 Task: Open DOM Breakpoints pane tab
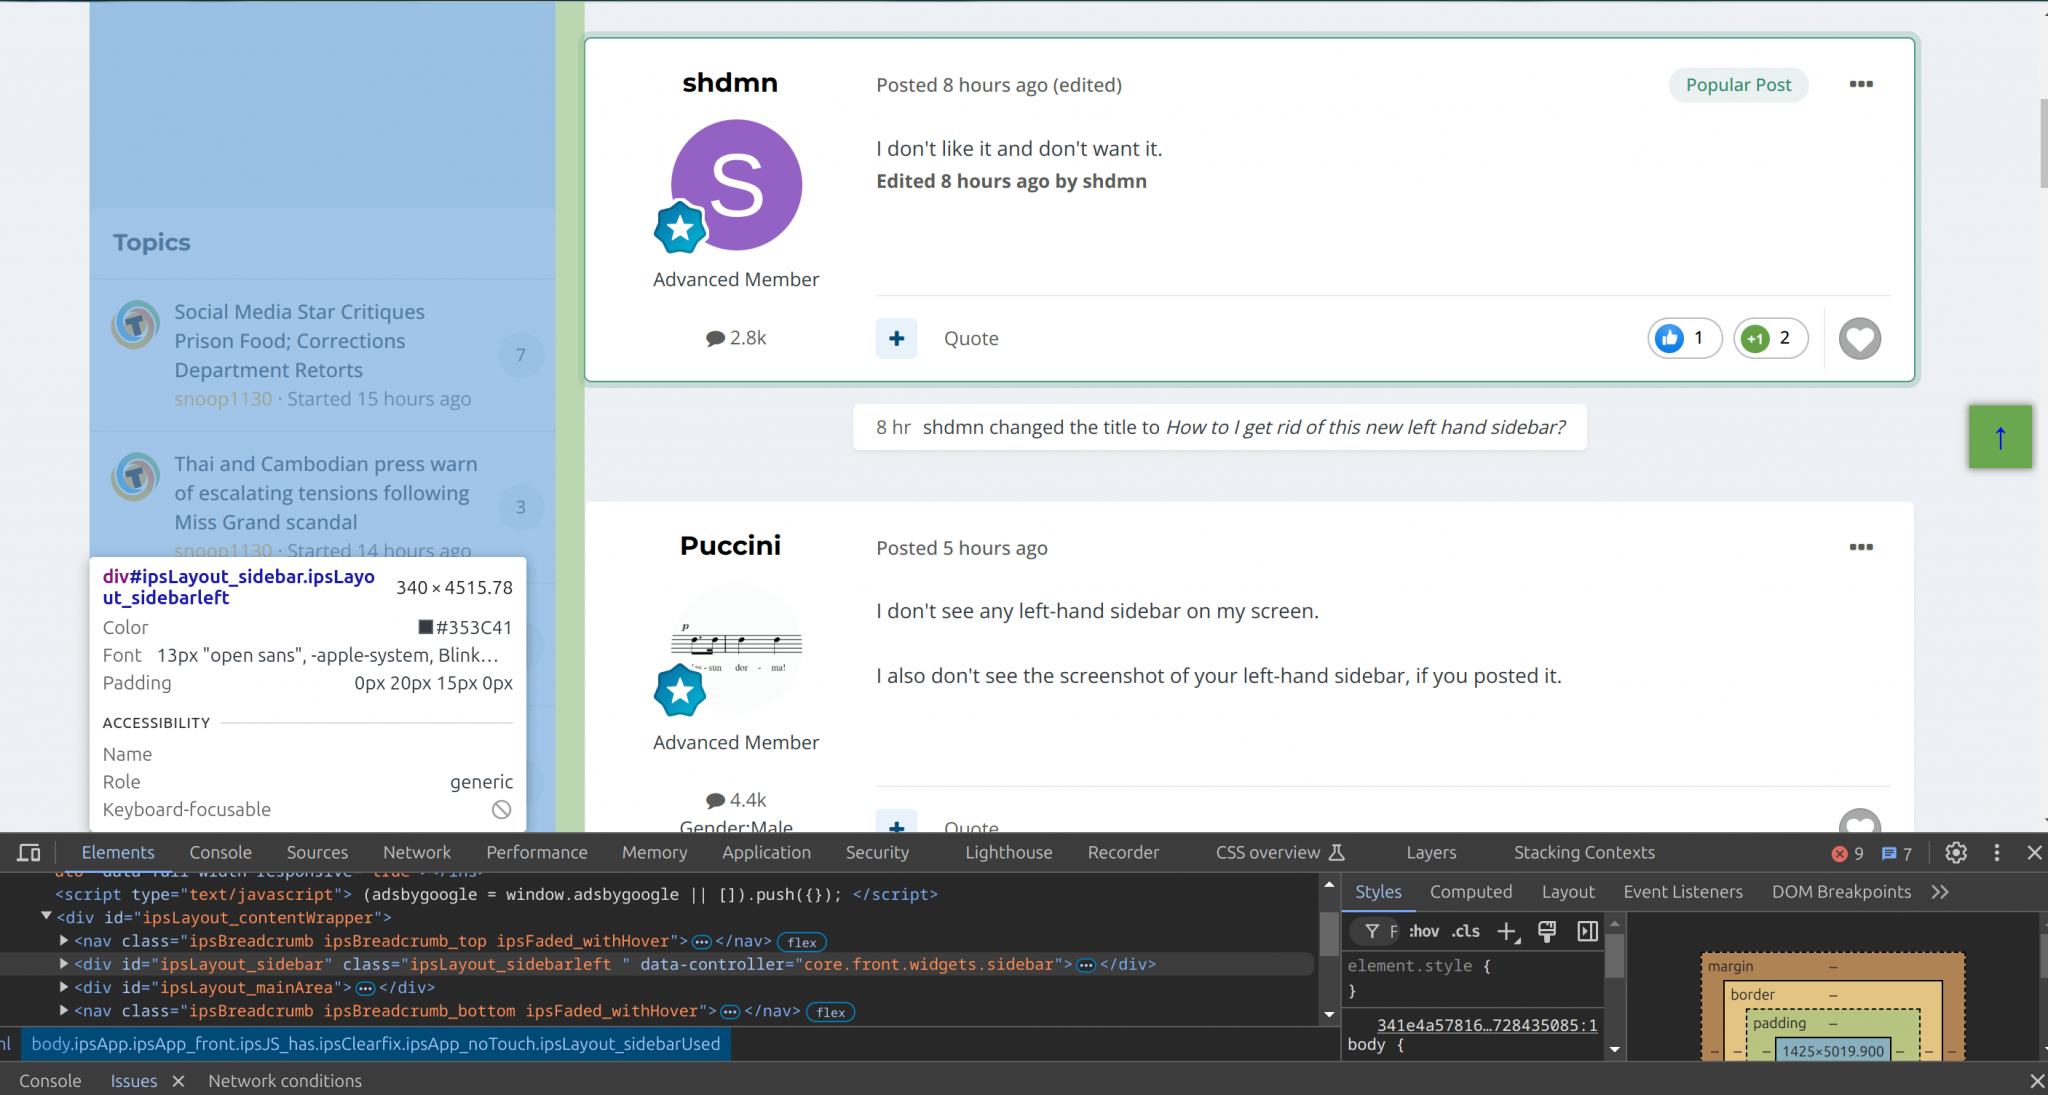[x=1841, y=892]
